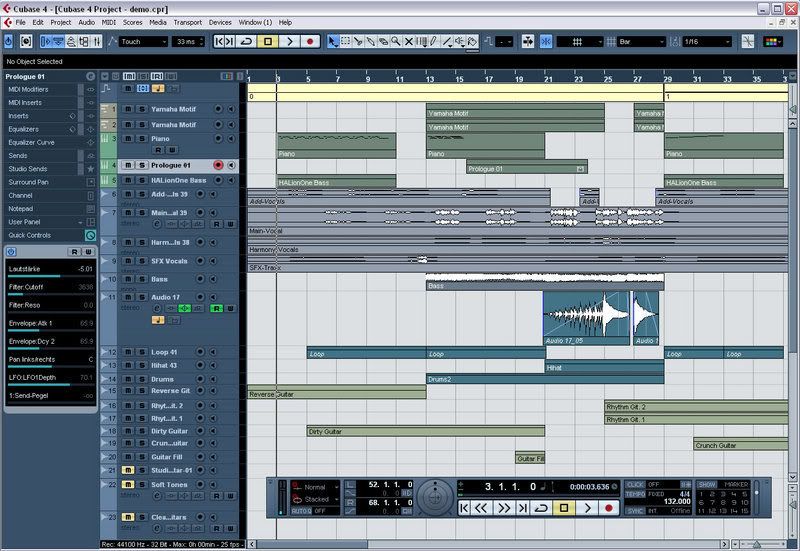This screenshot has width=800, height=551.
Task: Click the AUTO Q button
Action: 301,511
